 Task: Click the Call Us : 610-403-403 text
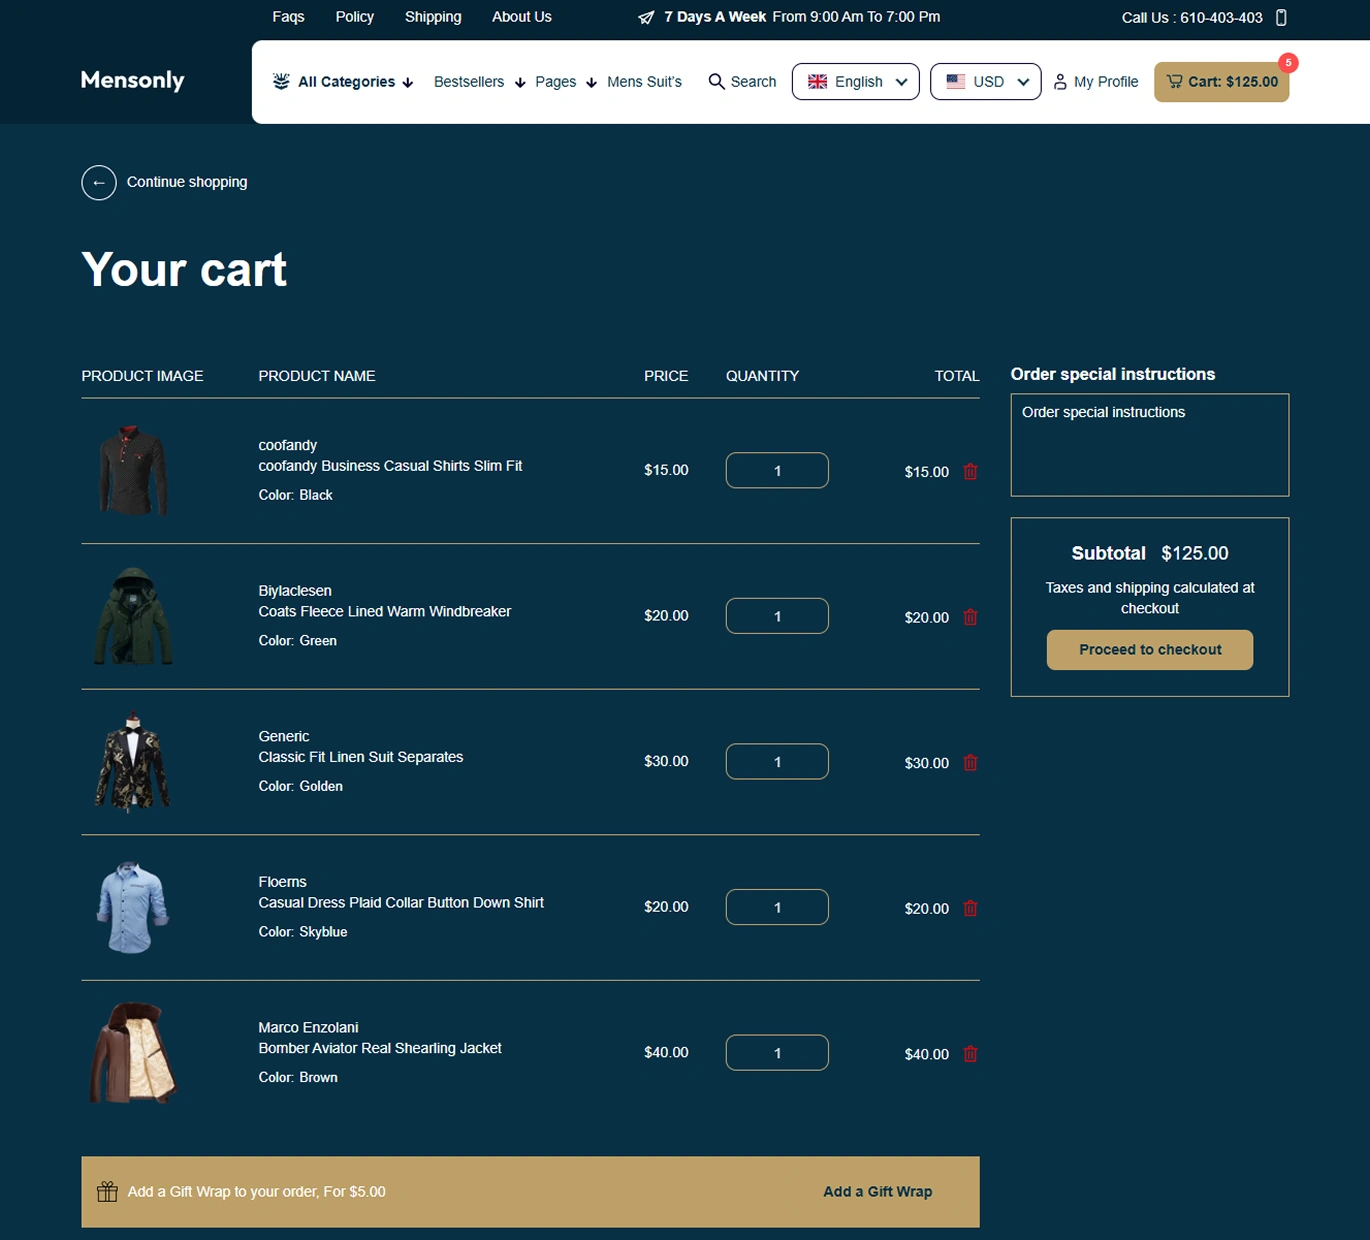click(x=1192, y=17)
